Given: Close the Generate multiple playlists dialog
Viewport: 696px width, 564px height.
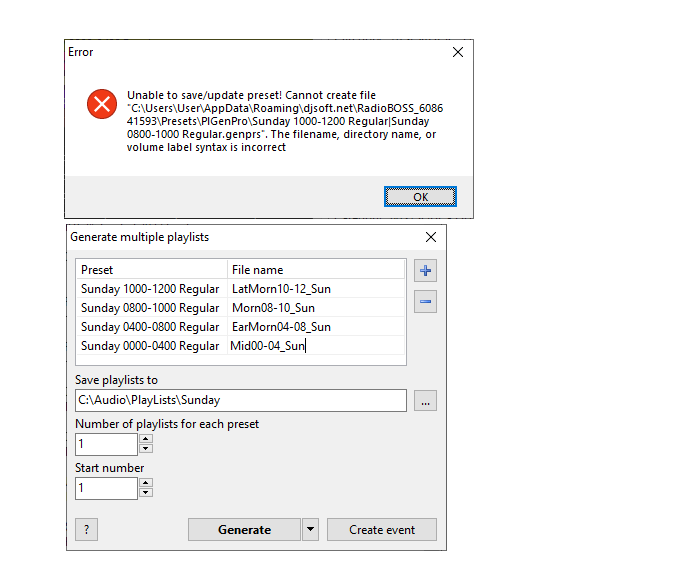Looking at the screenshot, I should (x=431, y=238).
